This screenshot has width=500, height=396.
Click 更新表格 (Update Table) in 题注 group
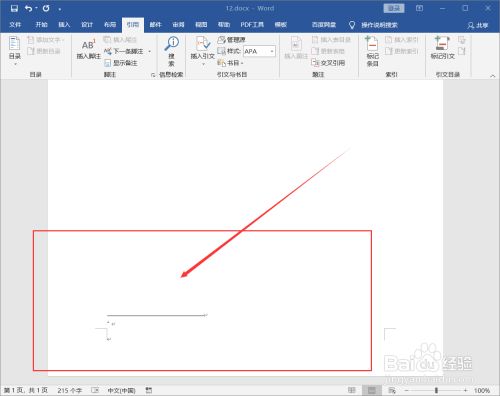[328, 51]
